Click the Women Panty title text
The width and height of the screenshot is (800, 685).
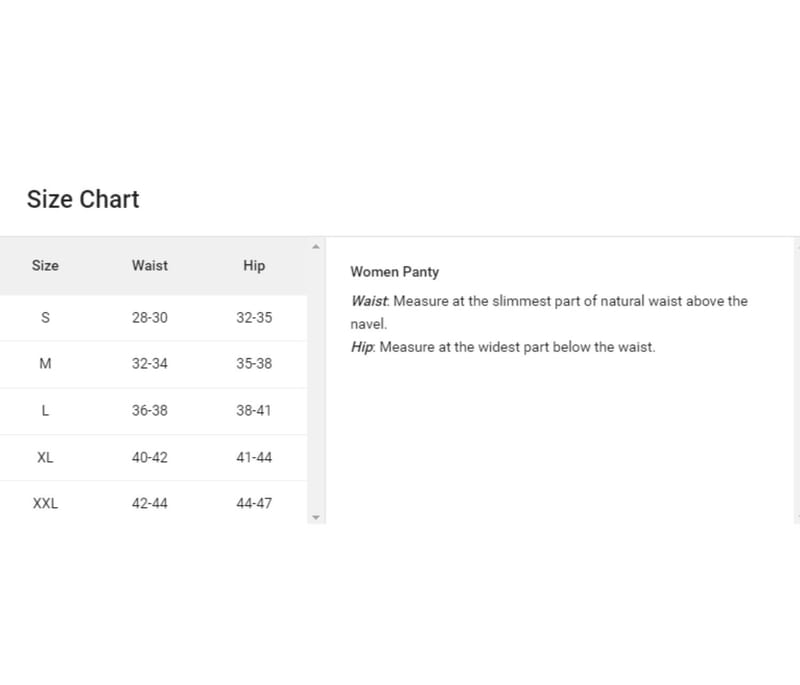pos(394,272)
